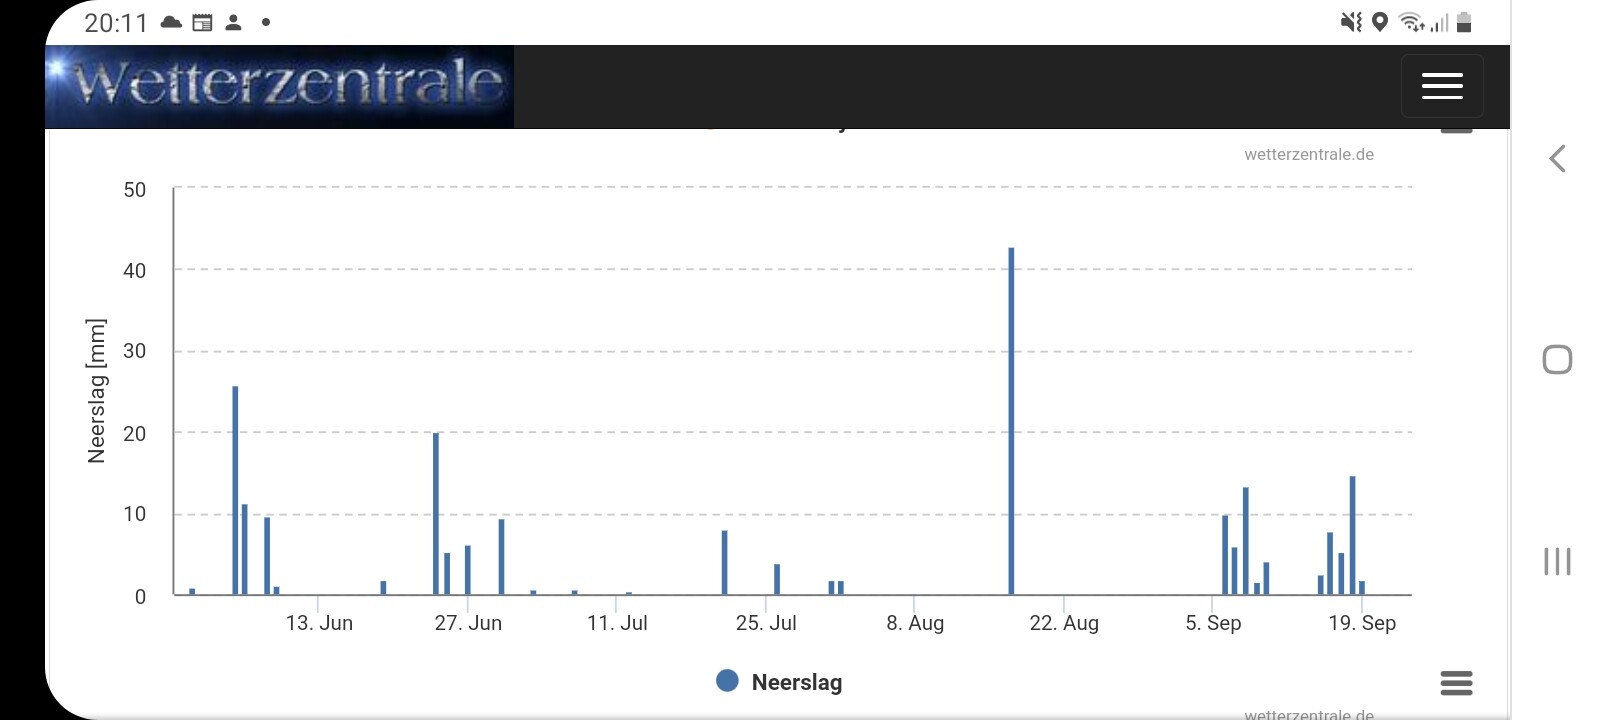This screenshot has width=1600, height=720.
Task: Click the "50" y-axis value
Action: point(134,190)
